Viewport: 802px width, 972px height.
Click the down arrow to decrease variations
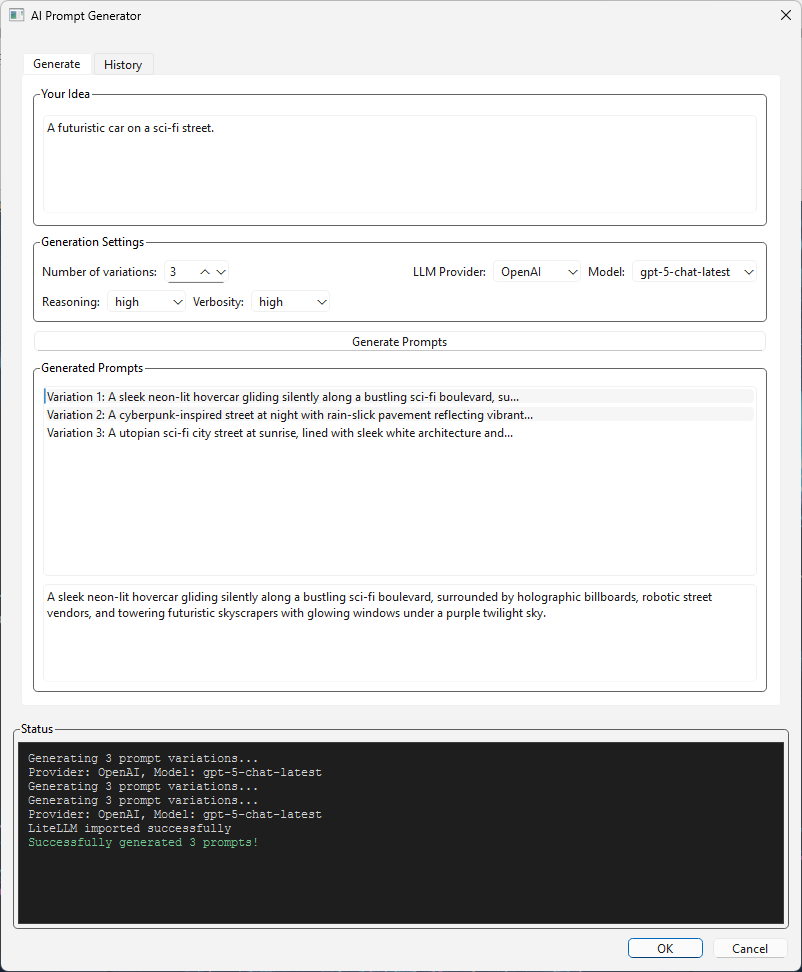pyautogui.click(x=222, y=271)
